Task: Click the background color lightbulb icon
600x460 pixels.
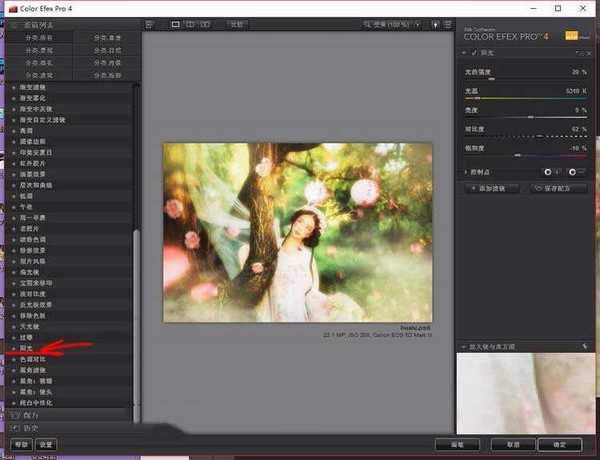Action: [x=435, y=24]
